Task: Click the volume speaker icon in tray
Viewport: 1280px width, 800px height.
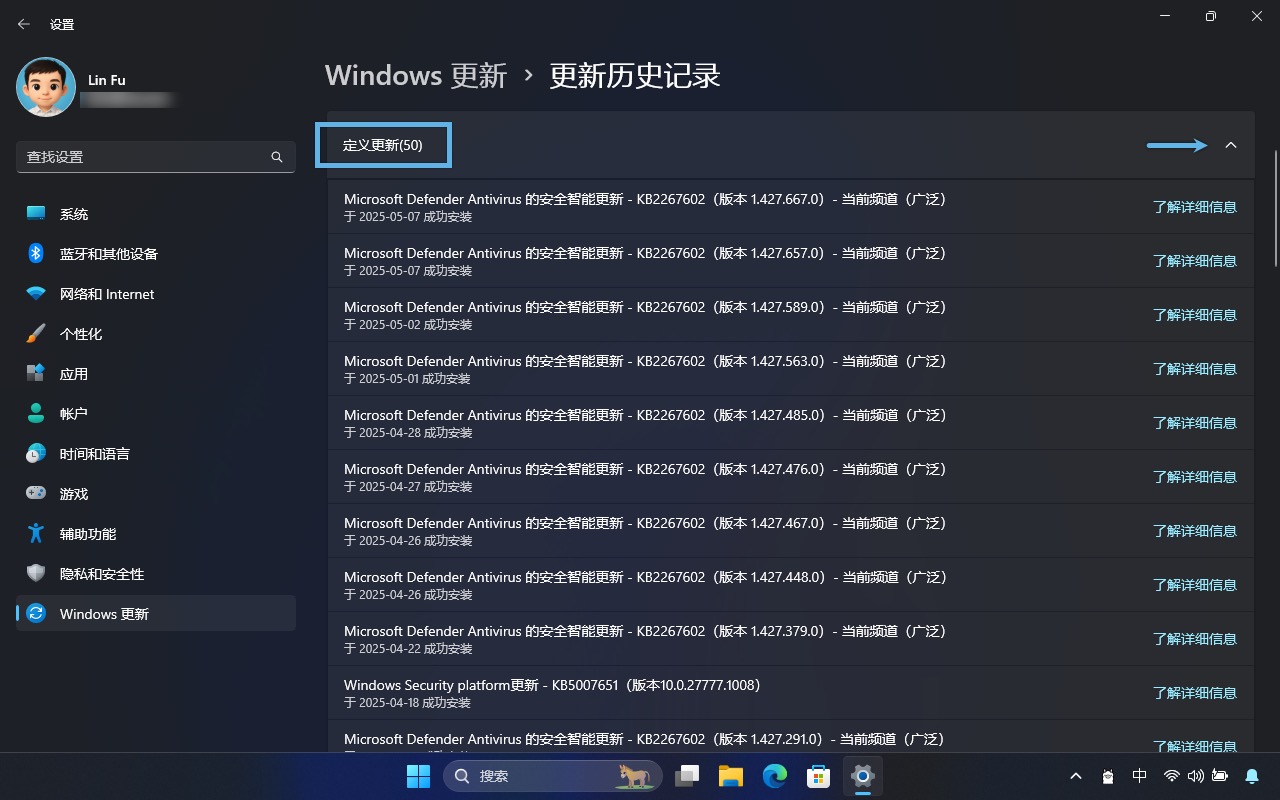Action: (1196, 776)
